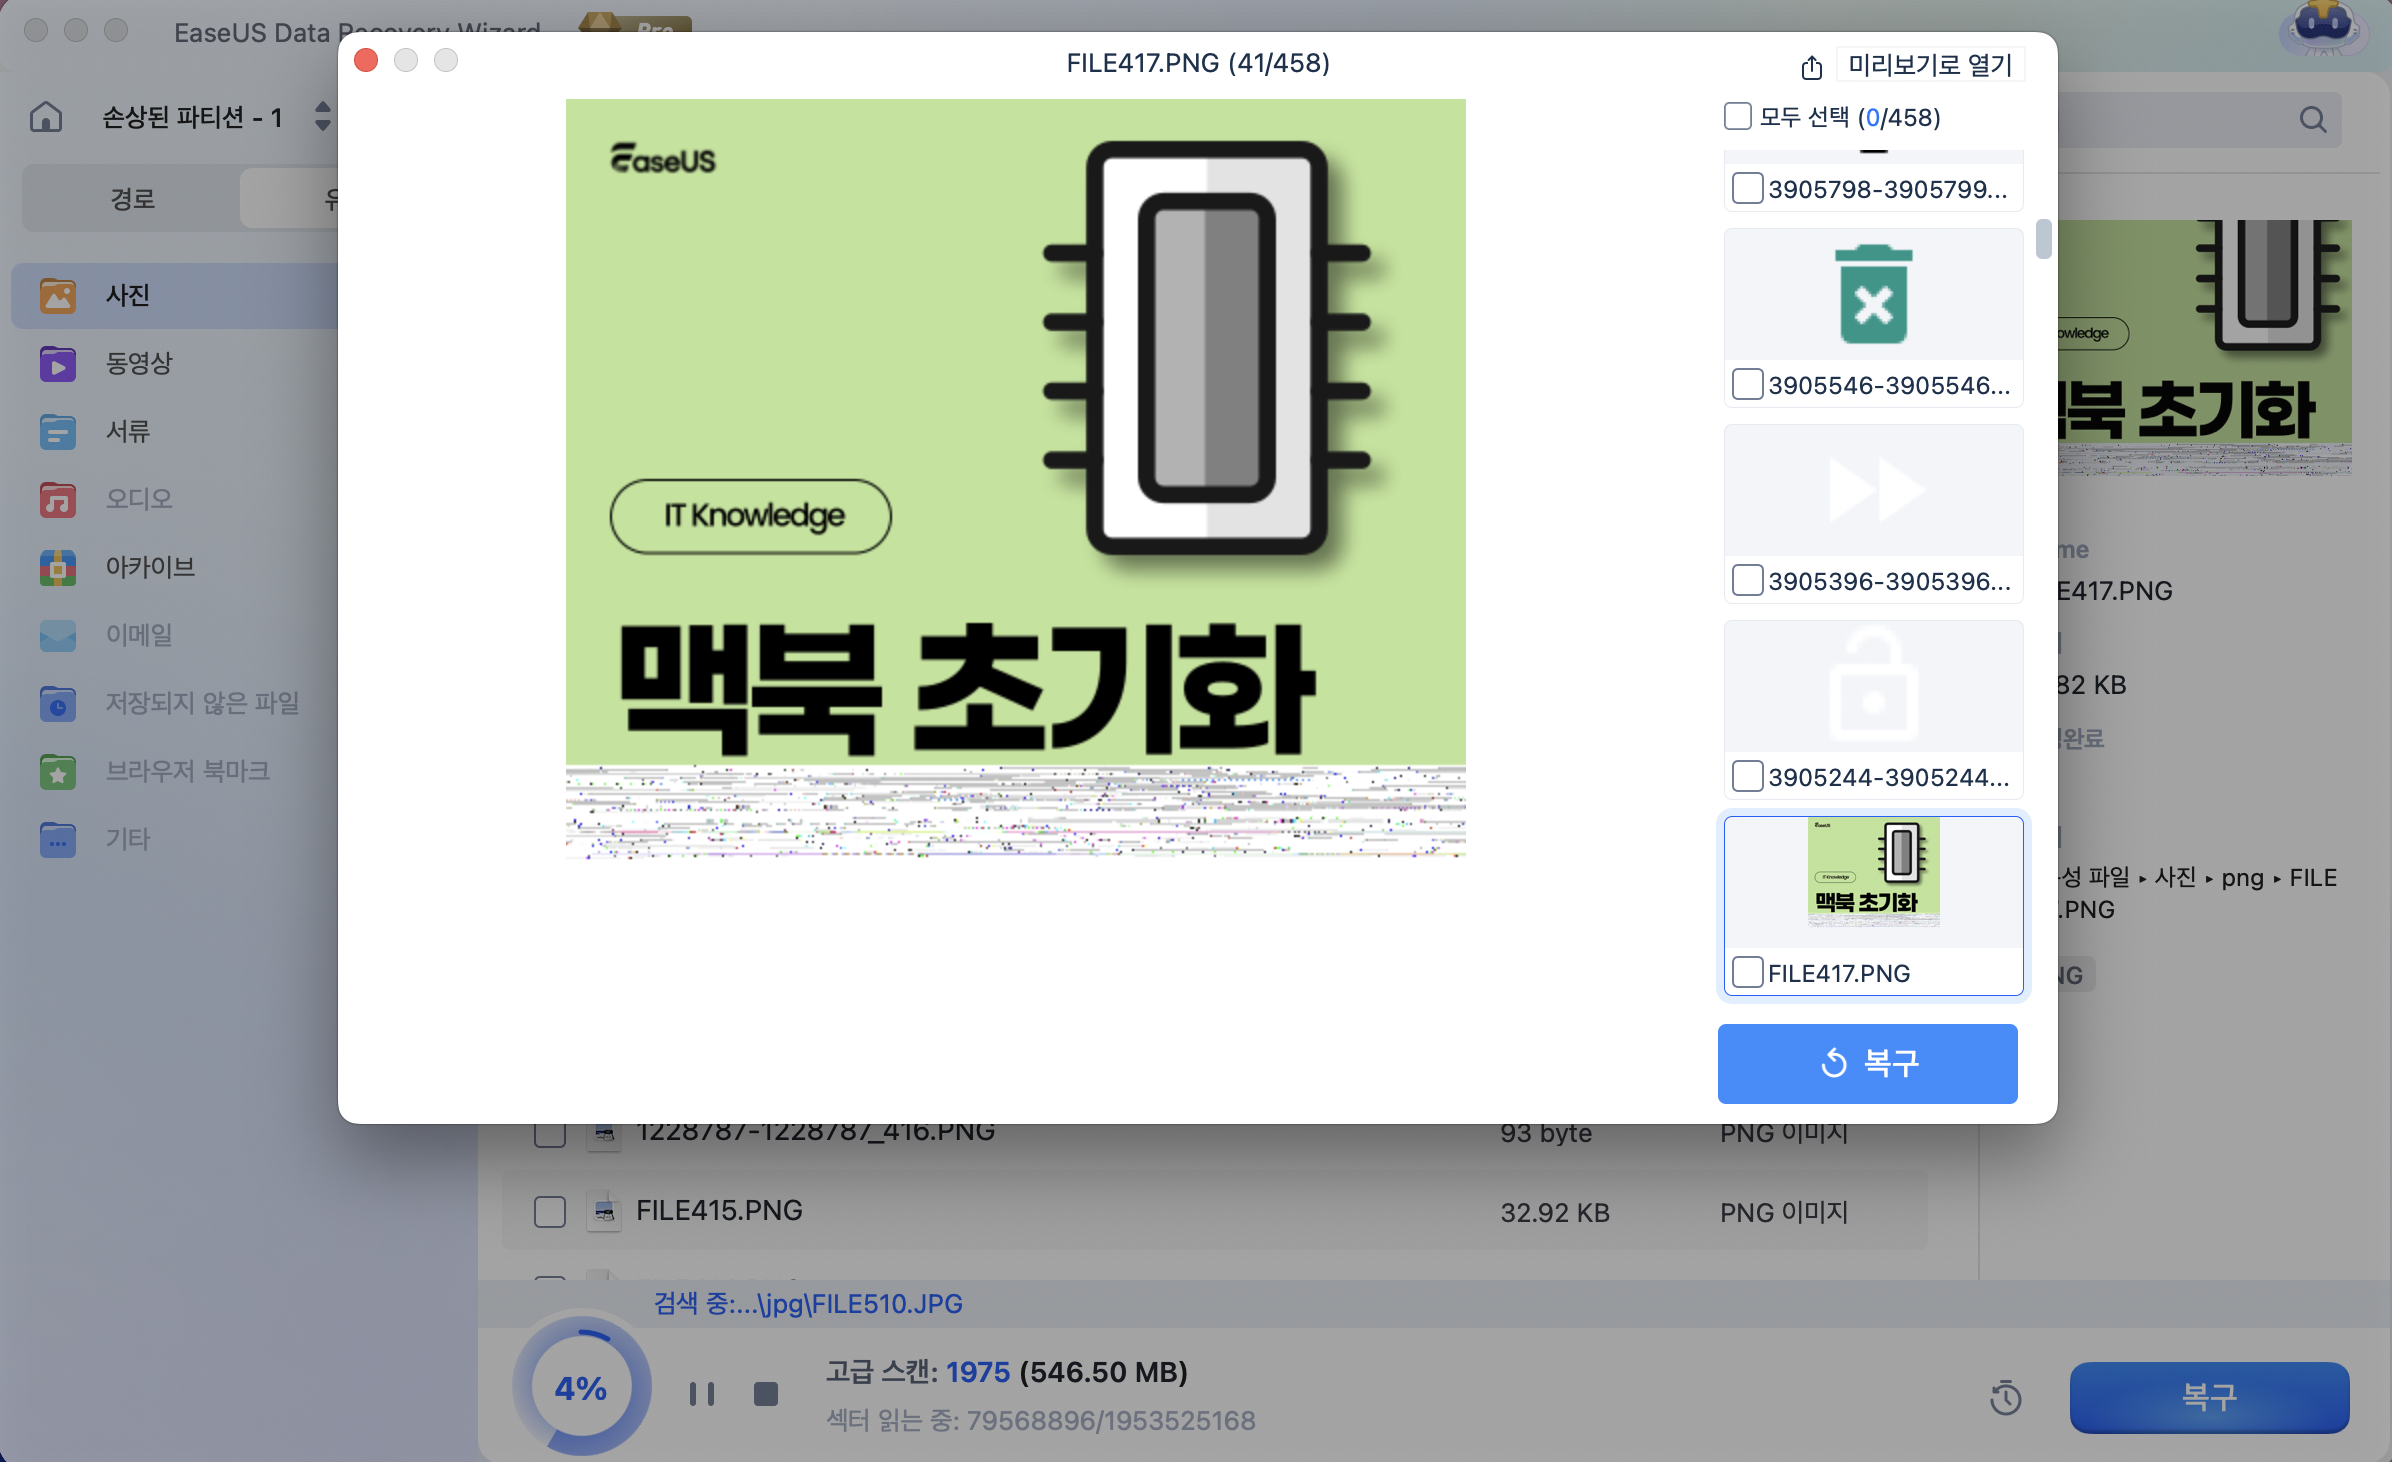Check the 모두 선택 select all box
The image size is (2392, 1462).
[x=1737, y=117]
